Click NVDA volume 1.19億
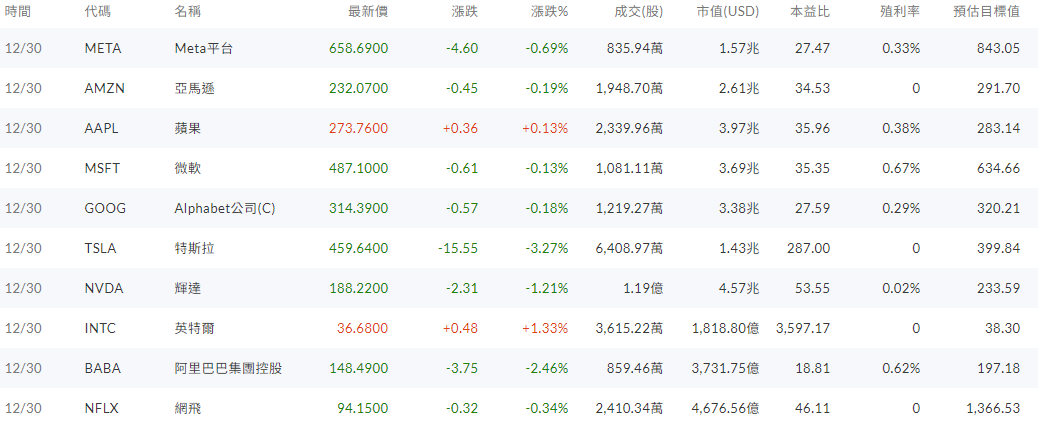The image size is (1038, 424). coord(642,288)
